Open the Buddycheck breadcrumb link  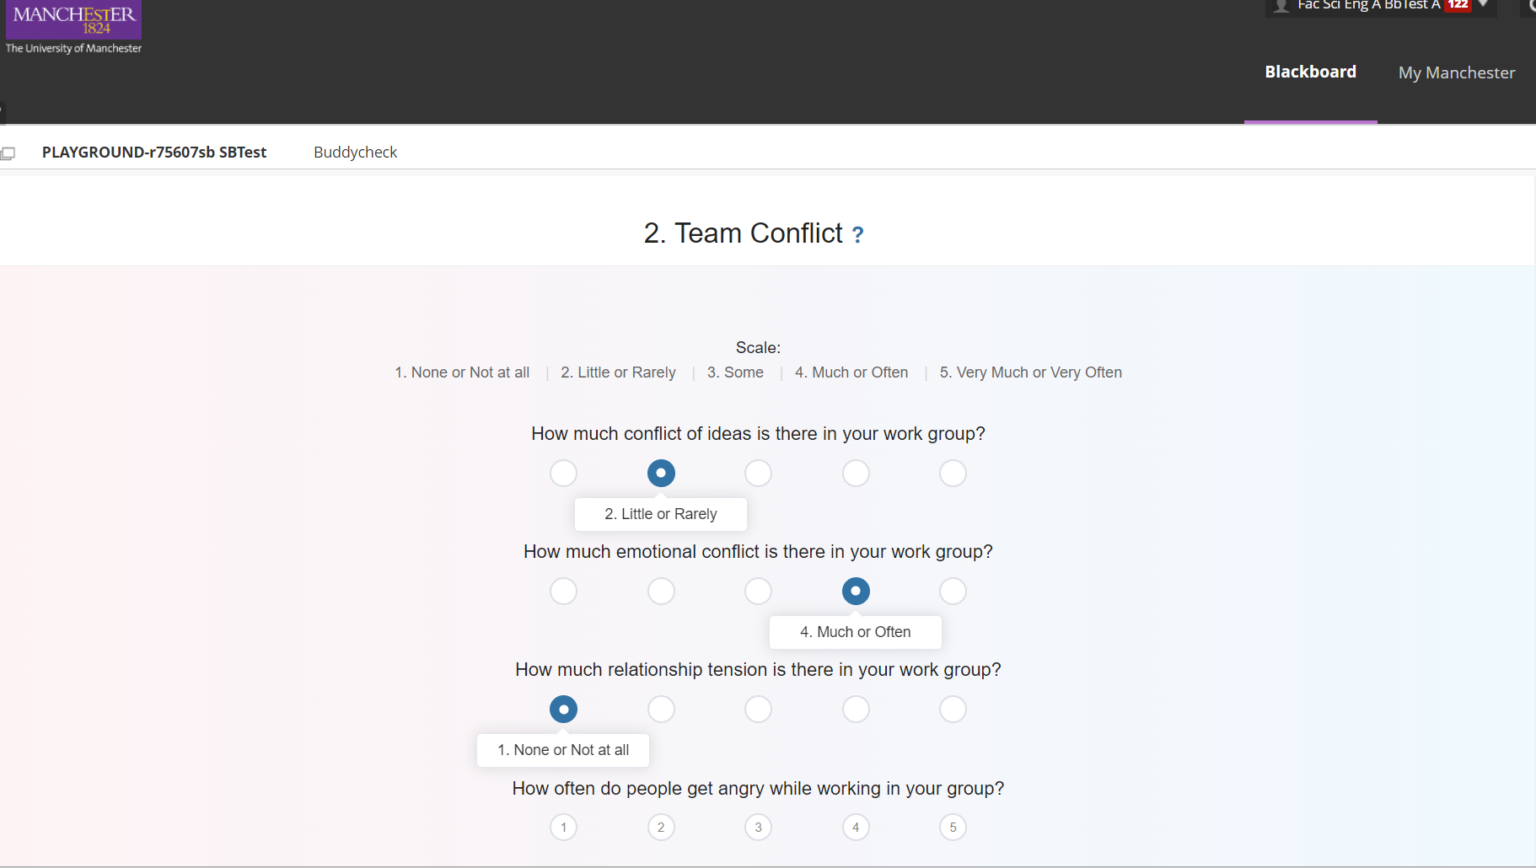(355, 152)
